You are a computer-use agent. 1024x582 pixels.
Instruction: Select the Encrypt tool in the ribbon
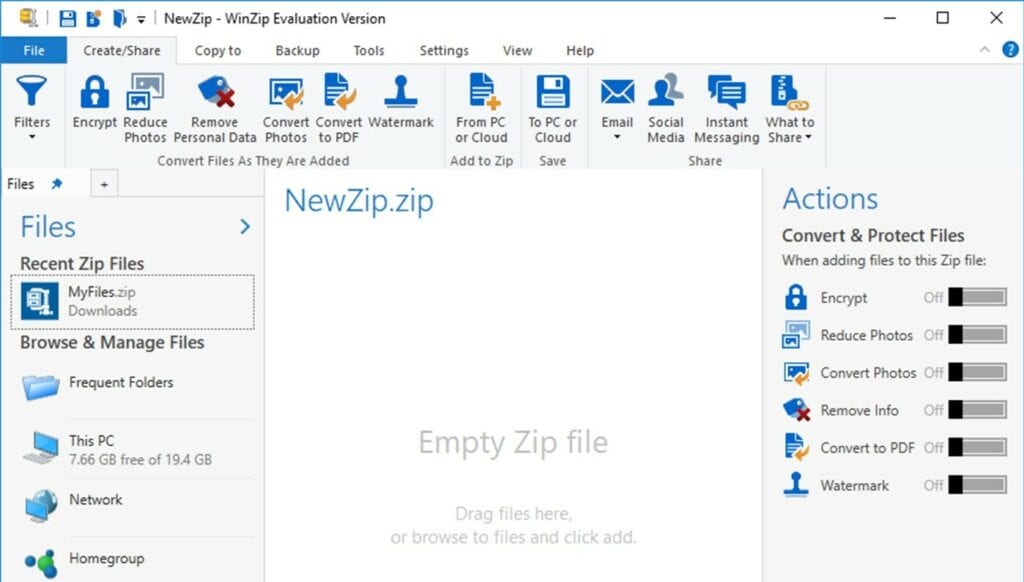click(94, 100)
